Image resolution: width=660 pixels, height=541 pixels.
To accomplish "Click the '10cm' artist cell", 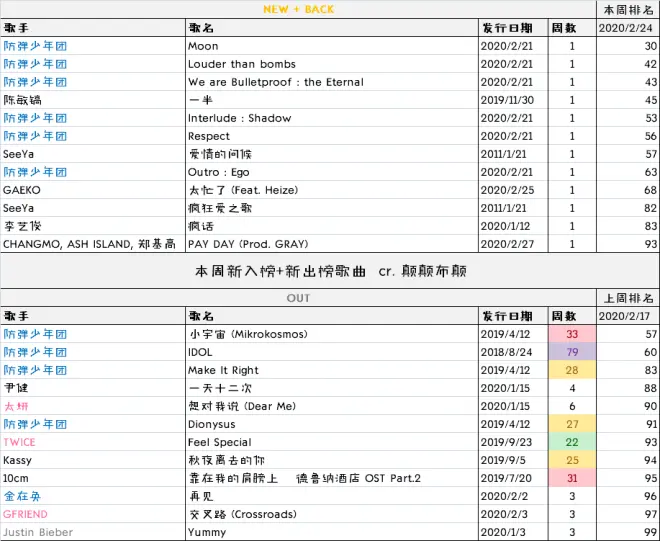I will click(93, 478).
